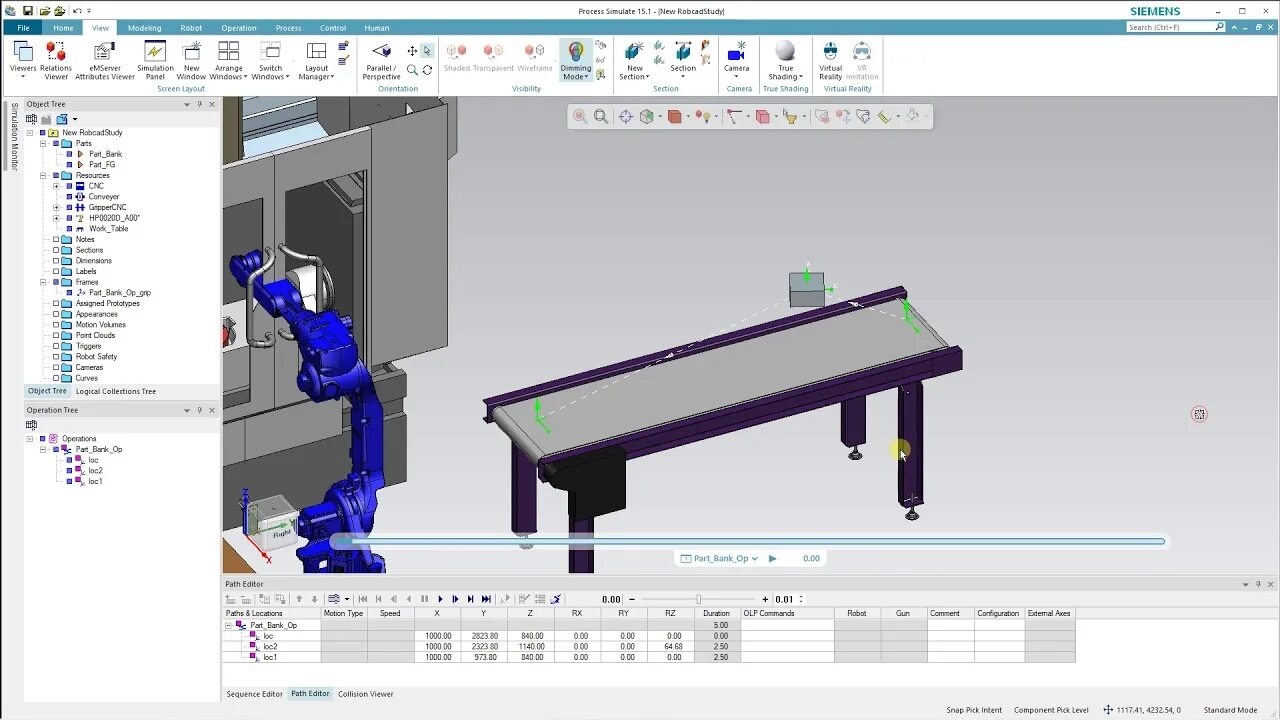The image size is (1280, 720).
Task: Pause simulation in Path Editor
Action: tap(425, 599)
